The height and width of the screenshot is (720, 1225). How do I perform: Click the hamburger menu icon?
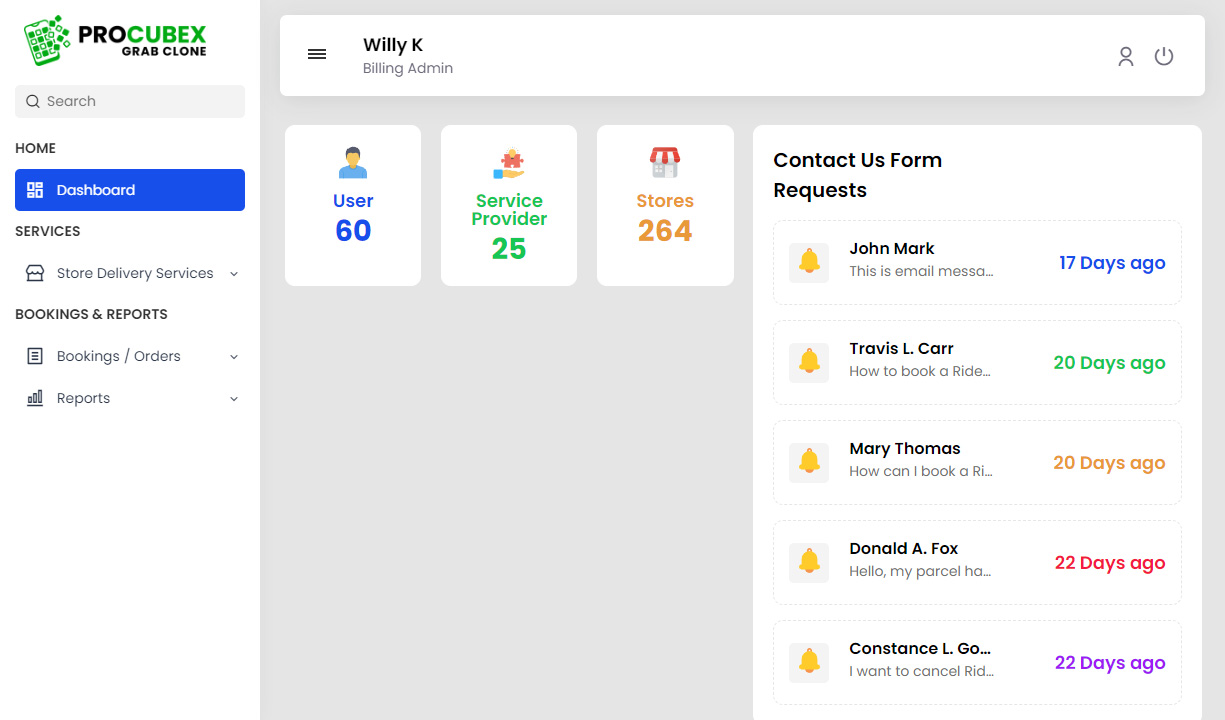317,55
